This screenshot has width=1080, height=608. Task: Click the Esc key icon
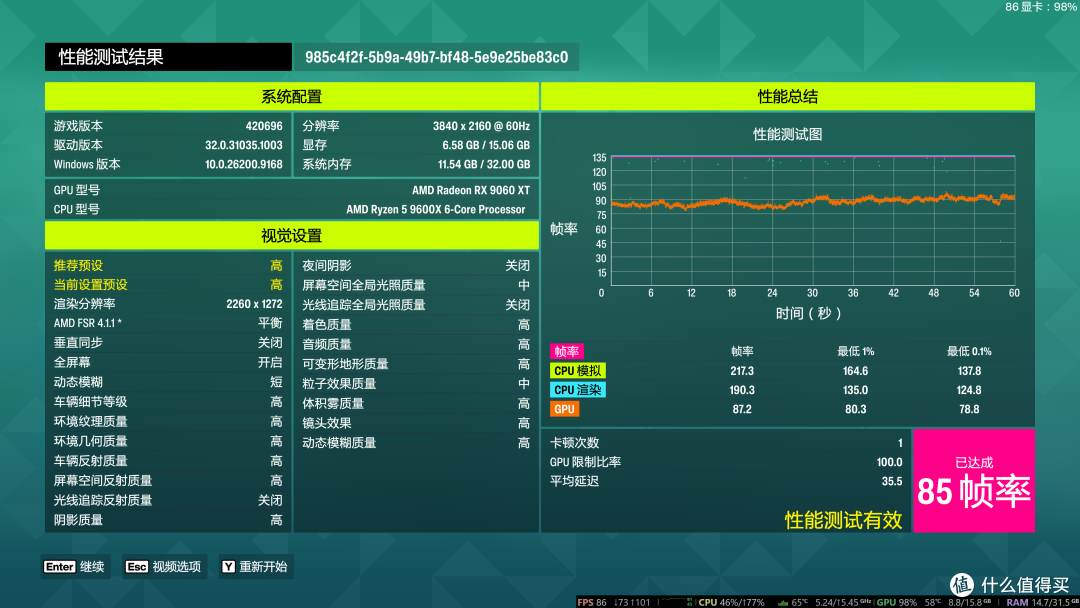[x=136, y=567]
